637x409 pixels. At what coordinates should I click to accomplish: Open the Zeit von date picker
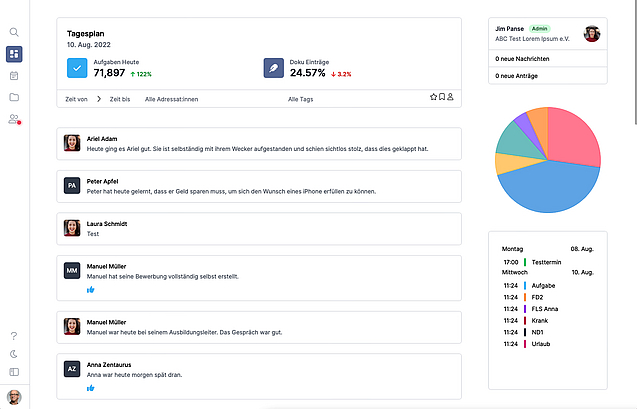tap(76, 99)
